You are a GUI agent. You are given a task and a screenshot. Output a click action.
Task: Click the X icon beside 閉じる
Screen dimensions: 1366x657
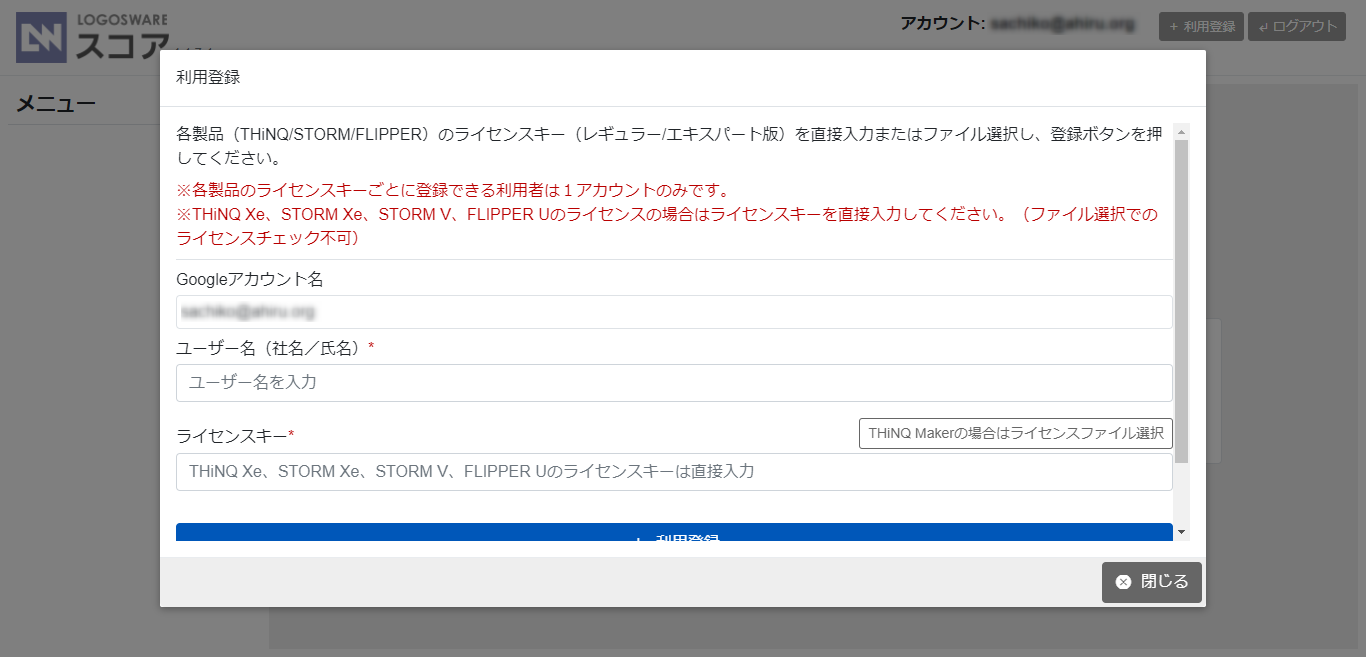click(1123, 582)
